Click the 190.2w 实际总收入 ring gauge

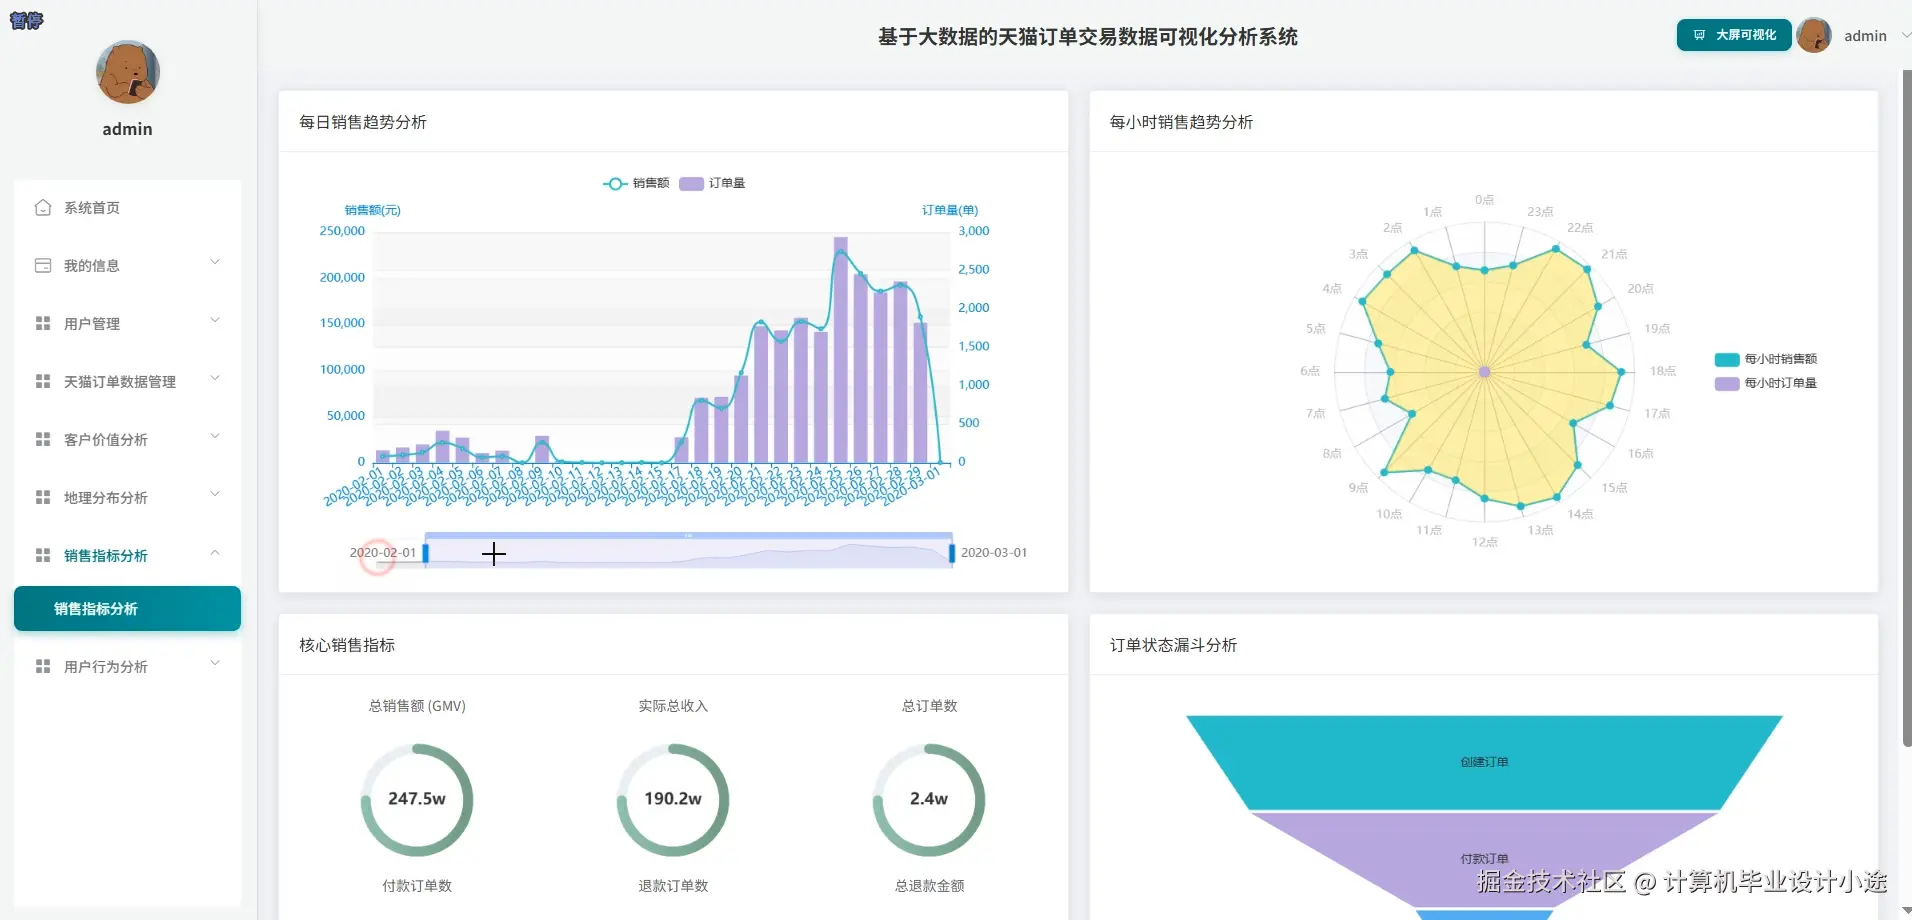pyautogui.click(x=673, y=800)
